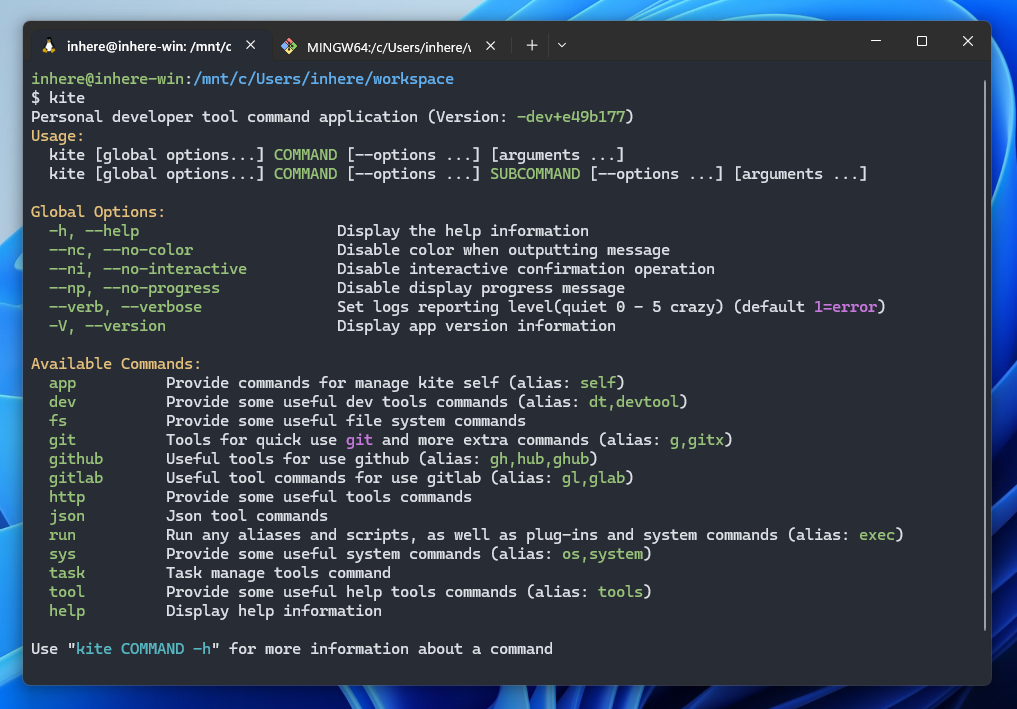Screen dimensions: 1017x709
Task: Click the 'gitlab' command name
Action: pos(76,478)
